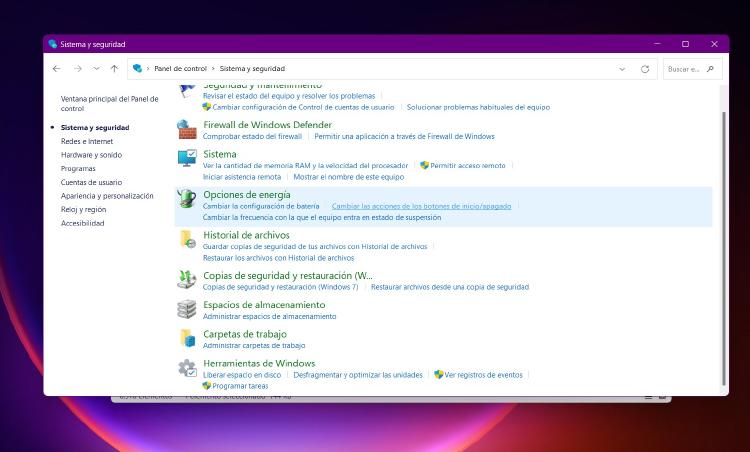Click Cambiar la configuración de batería
The image size is (750, 452).
click(x=261, y=206)
